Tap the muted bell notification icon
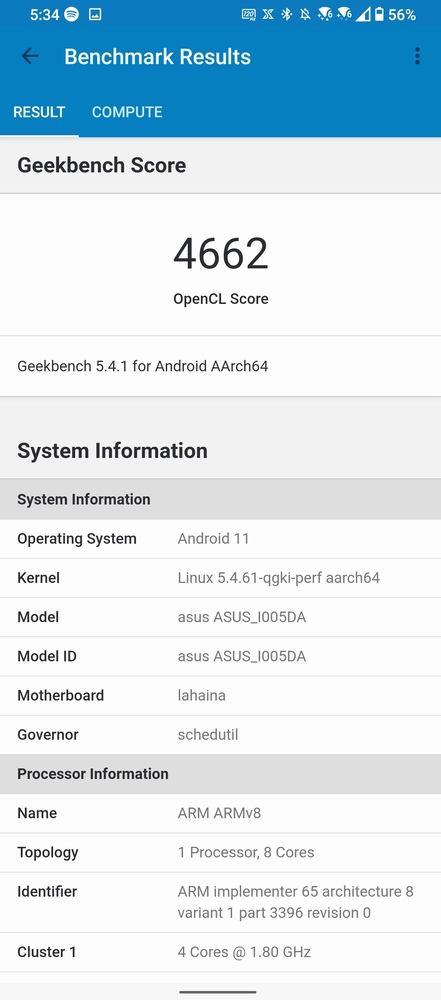The image size is (441, 1000). [305, 14]
